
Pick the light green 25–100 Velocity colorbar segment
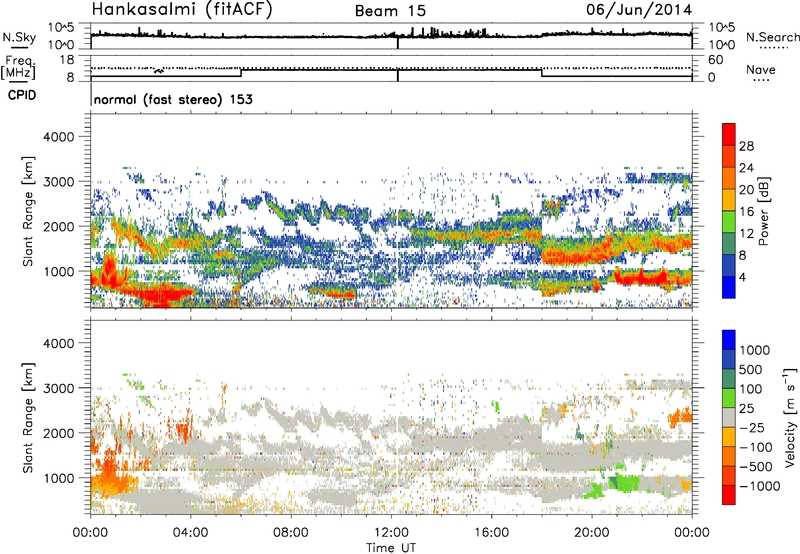pos(729,399)
